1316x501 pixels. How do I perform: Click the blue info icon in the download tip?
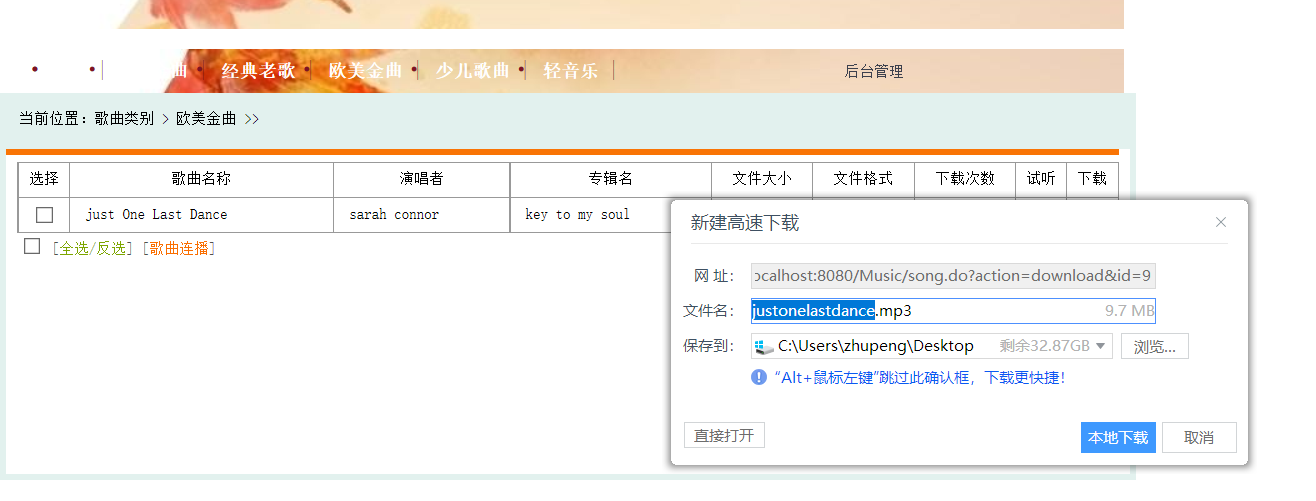[759, 378]
